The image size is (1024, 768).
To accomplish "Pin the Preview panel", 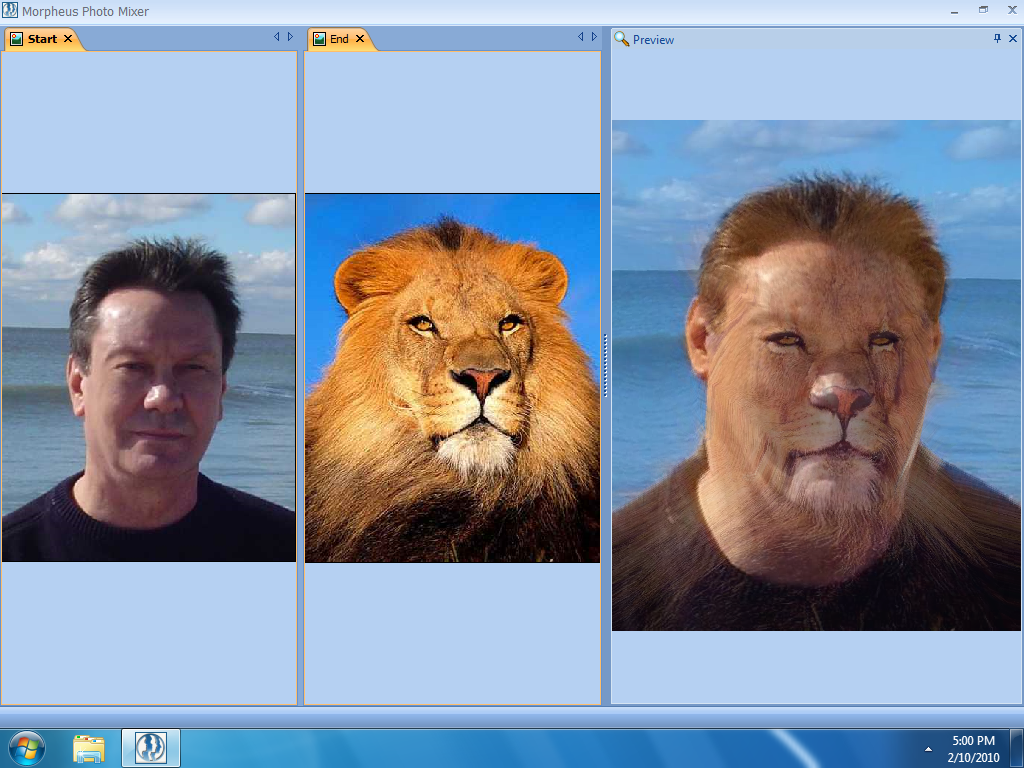I will click(997, 39).
